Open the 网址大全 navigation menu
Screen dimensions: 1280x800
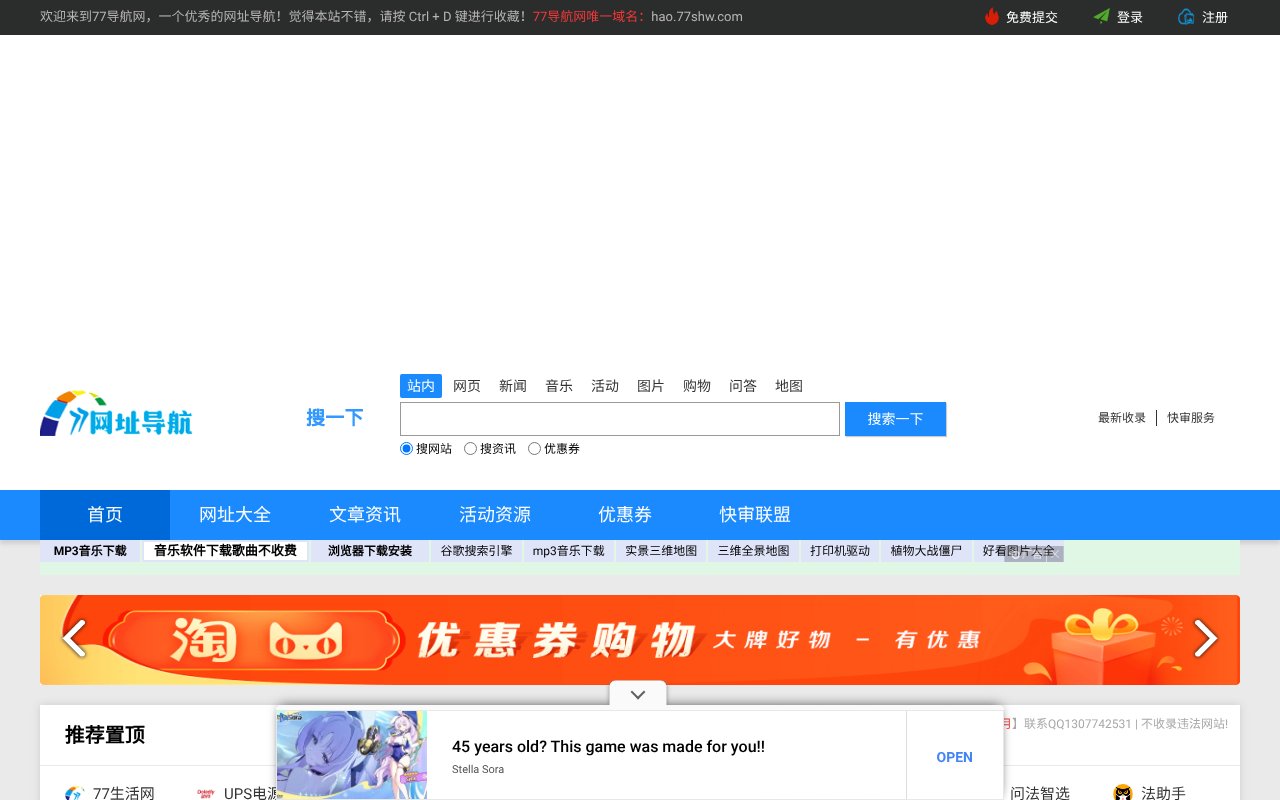point(235,514)
